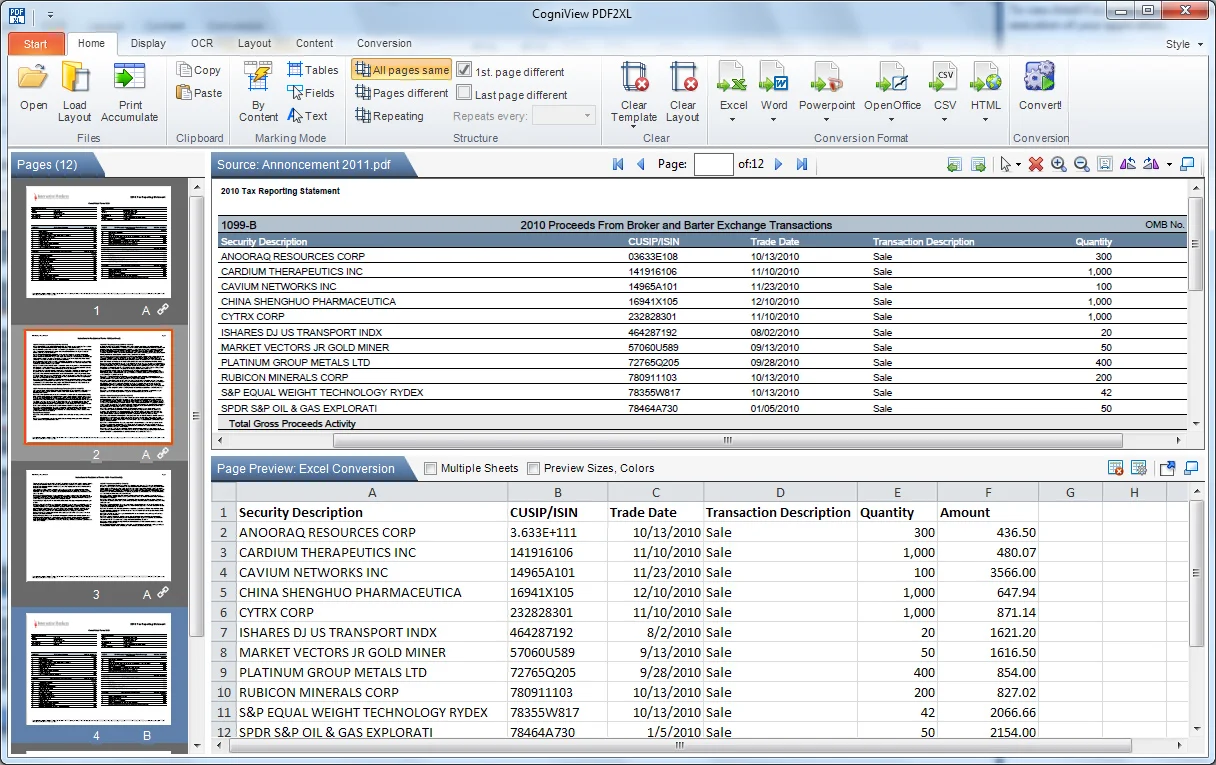Screen dimensions: 1216x765
Task: Jump to the last page of the source
Action: click(802, 164)
